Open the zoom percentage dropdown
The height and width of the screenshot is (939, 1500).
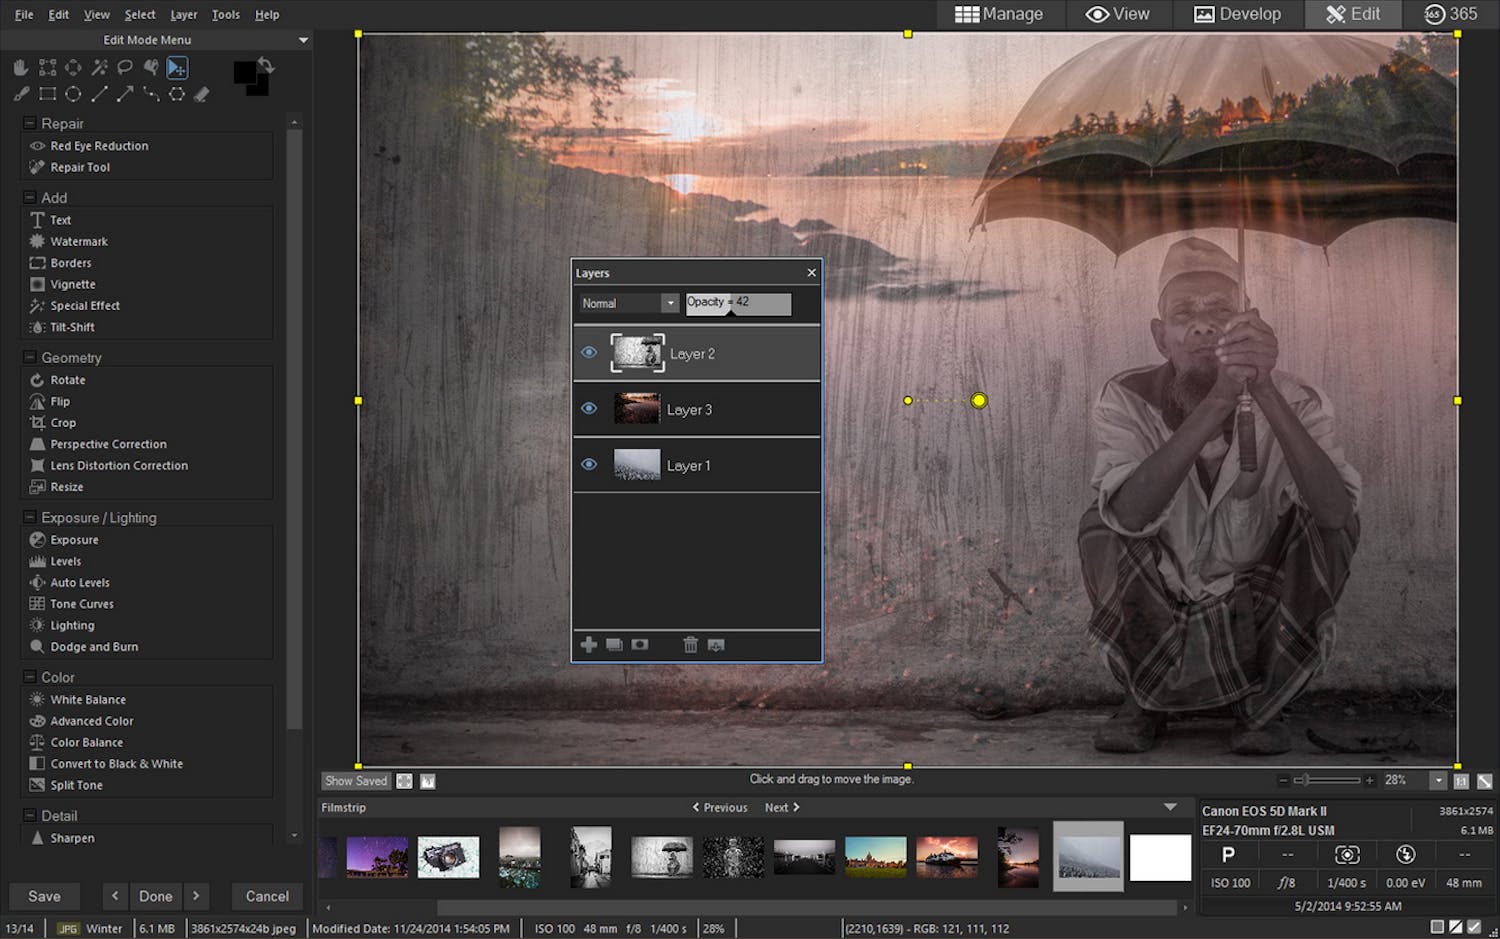point(1438,781)
